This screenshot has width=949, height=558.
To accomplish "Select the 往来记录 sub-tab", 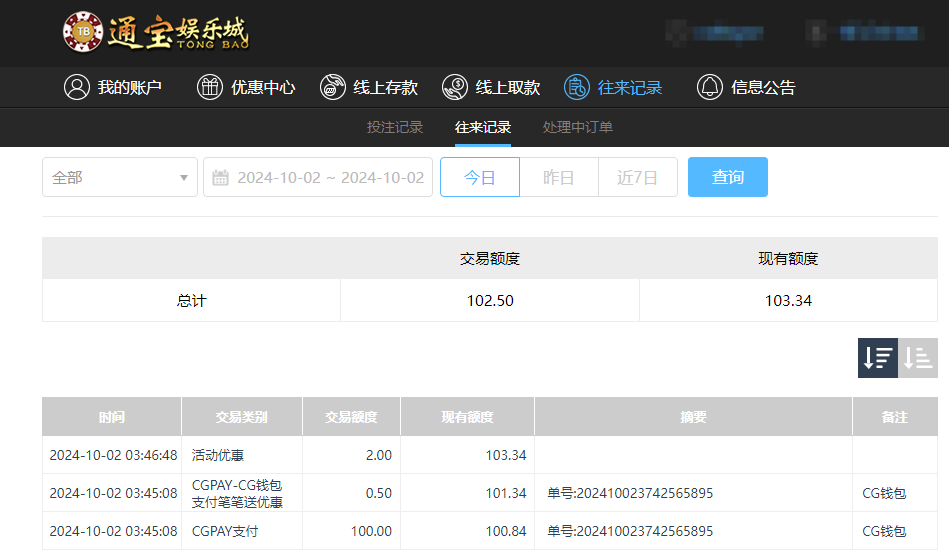I will point(483,127).
